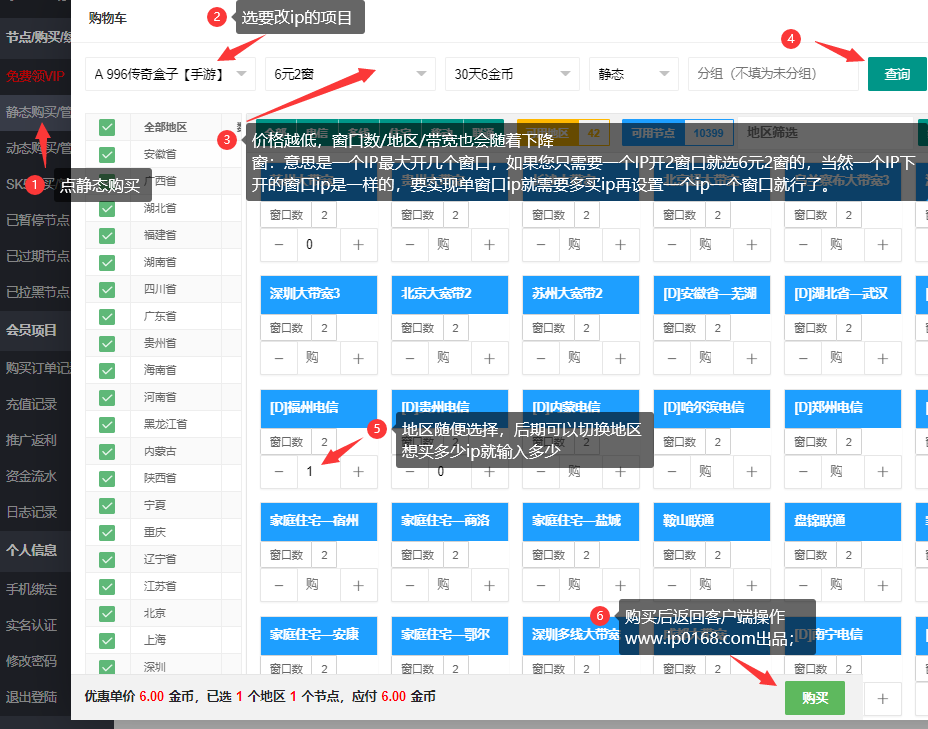Click the 深圳大带宽3 quantity field
The height and width of the screenshot is (729, 928).
tap(318, 358)
